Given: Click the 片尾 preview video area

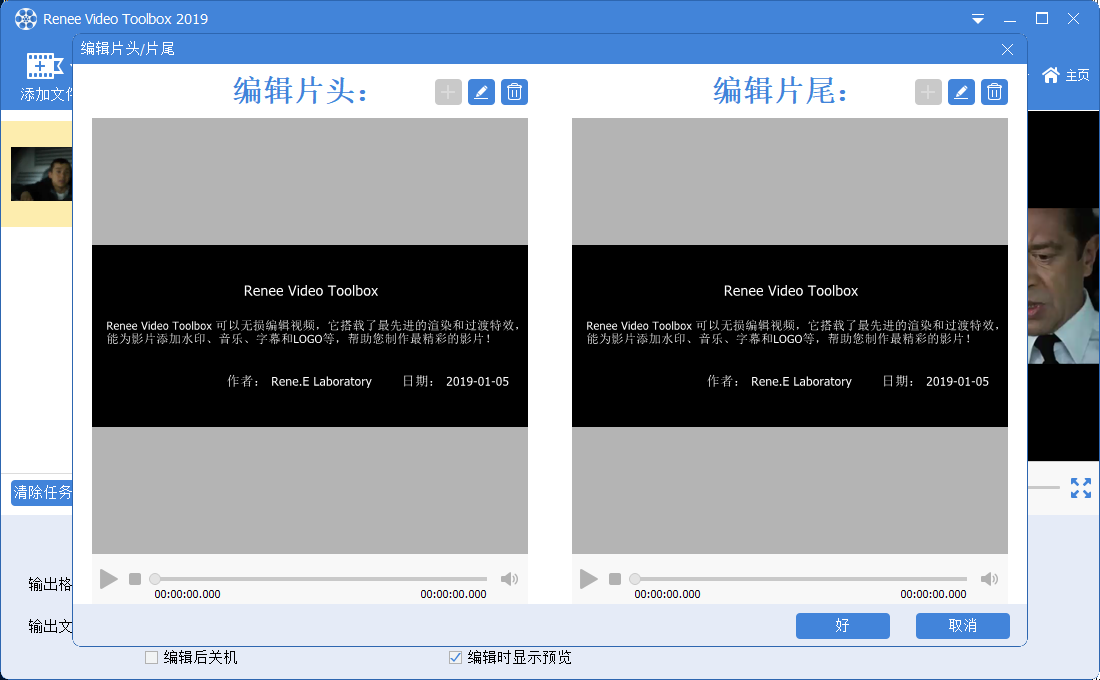Looking at the screenshot, I should pos(790,336).
